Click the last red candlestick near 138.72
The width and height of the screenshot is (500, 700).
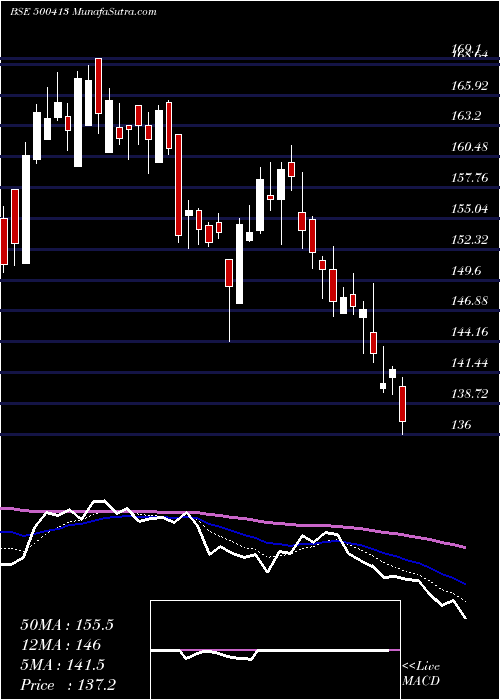403,404
